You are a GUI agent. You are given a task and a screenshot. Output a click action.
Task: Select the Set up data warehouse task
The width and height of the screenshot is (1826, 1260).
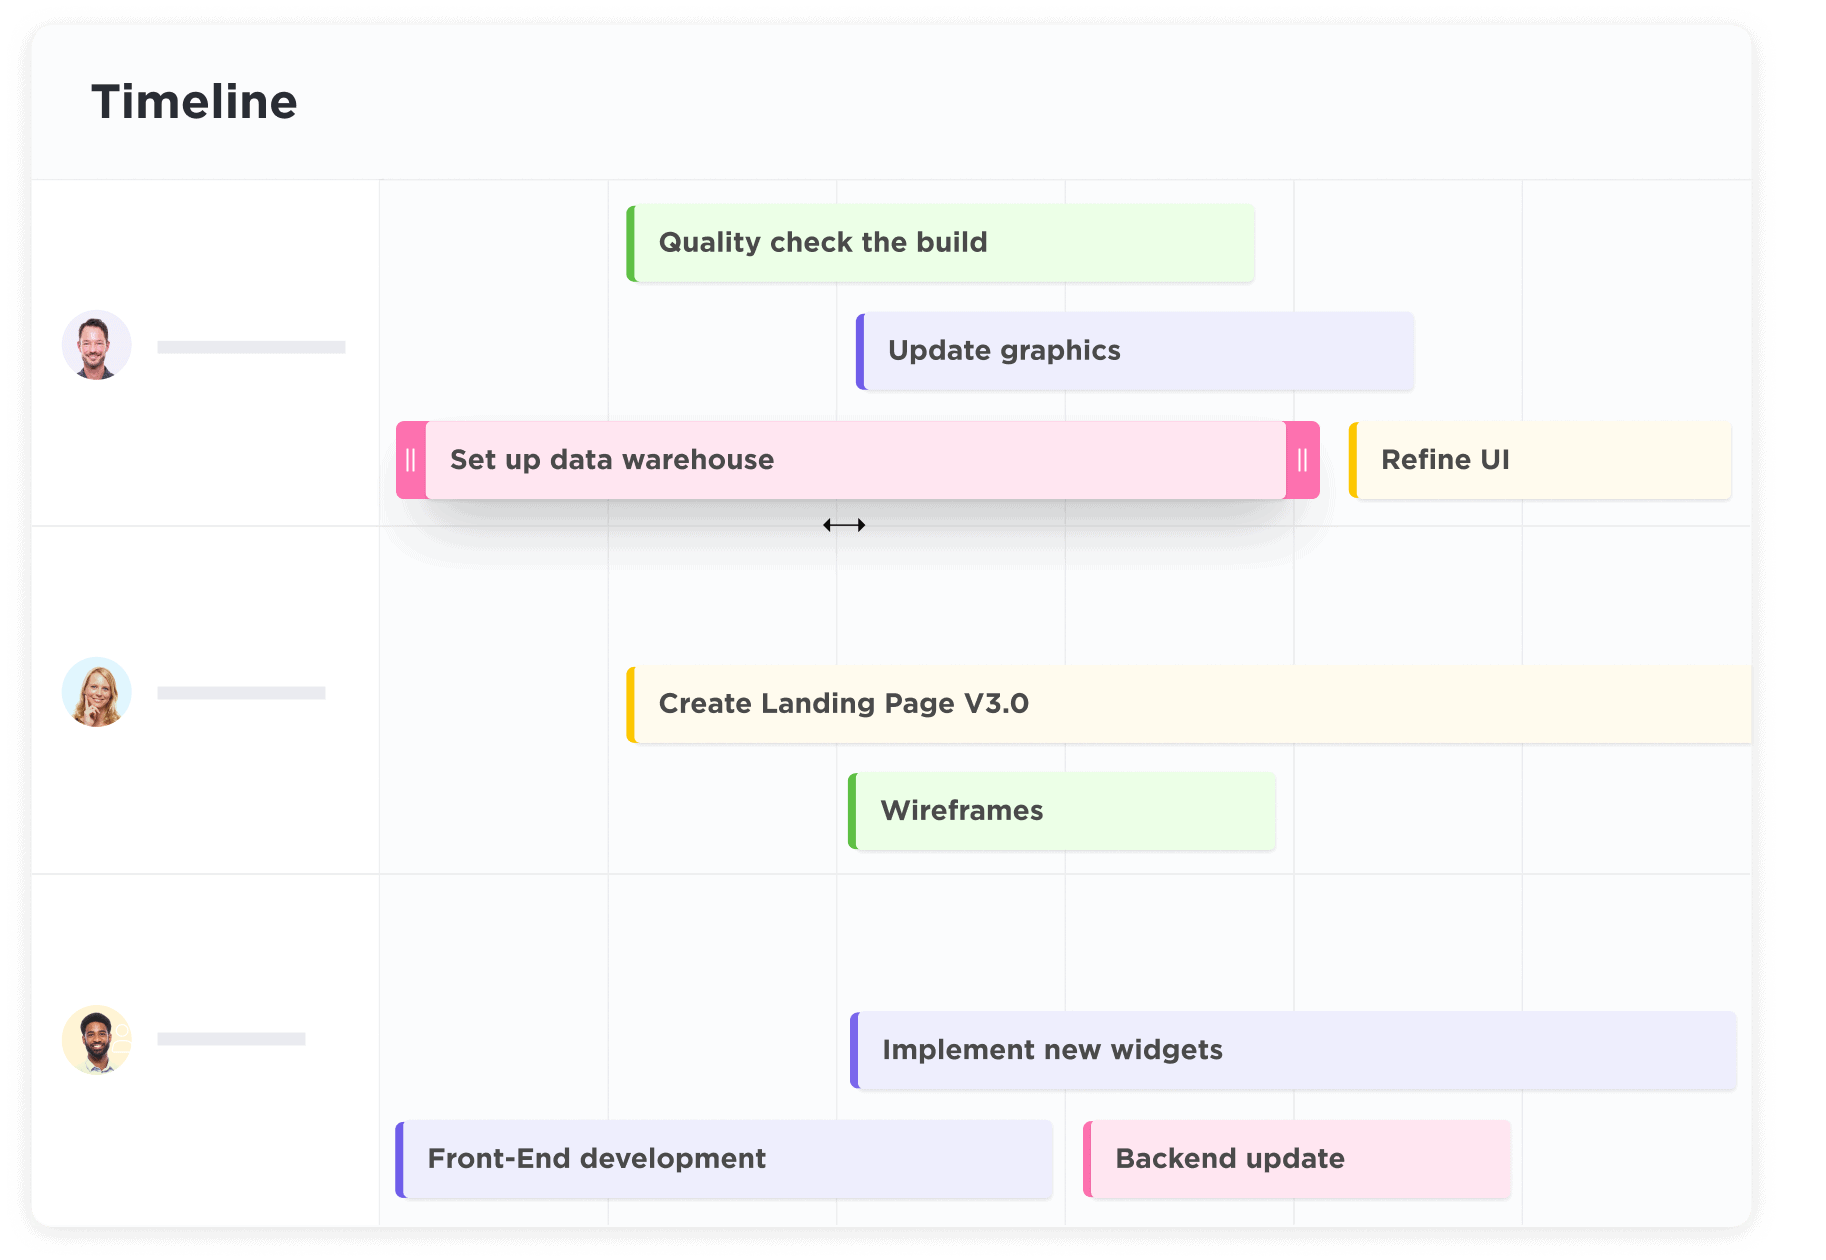point(855,460)
